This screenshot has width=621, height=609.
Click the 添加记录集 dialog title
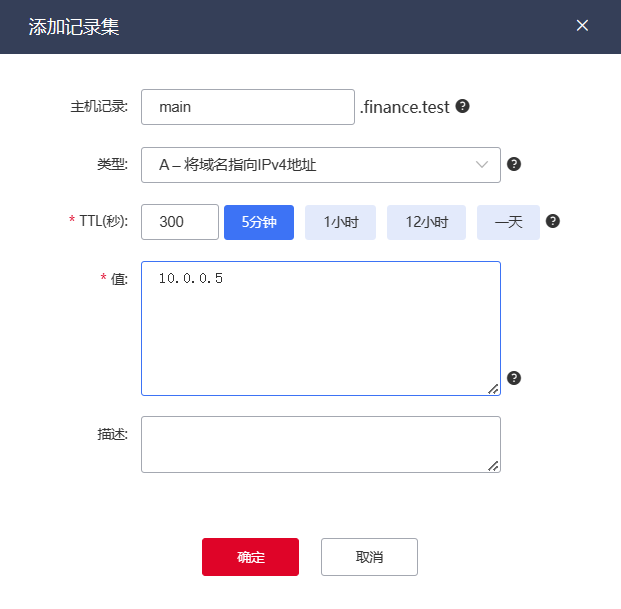[x=74, y=27]
